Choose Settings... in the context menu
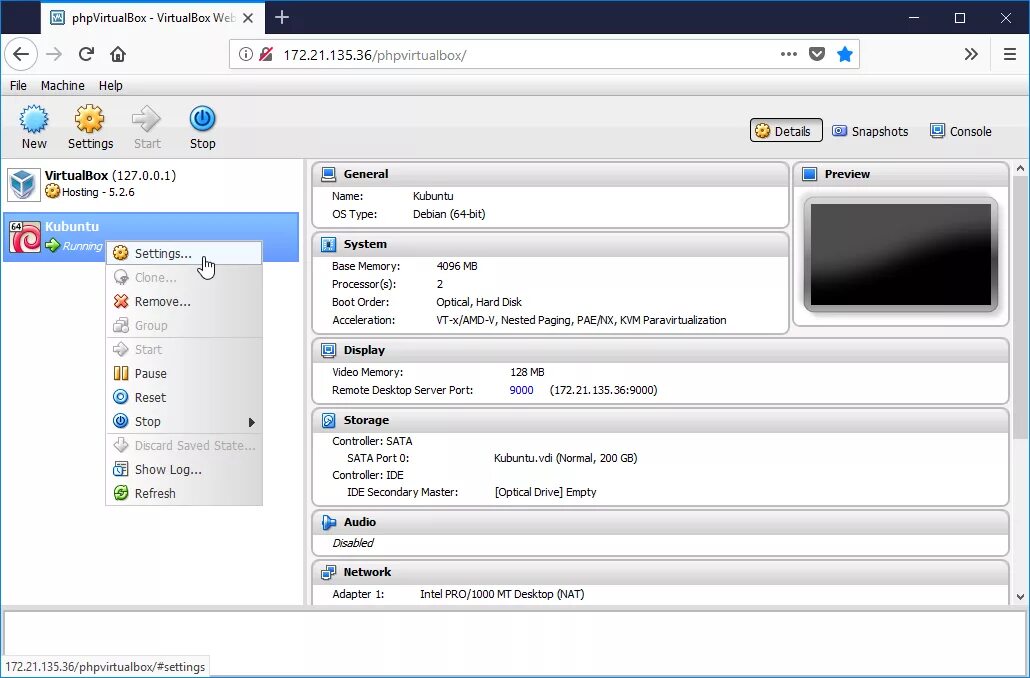The height and width of the screenshot is (678, 1030). pos(184,254)
